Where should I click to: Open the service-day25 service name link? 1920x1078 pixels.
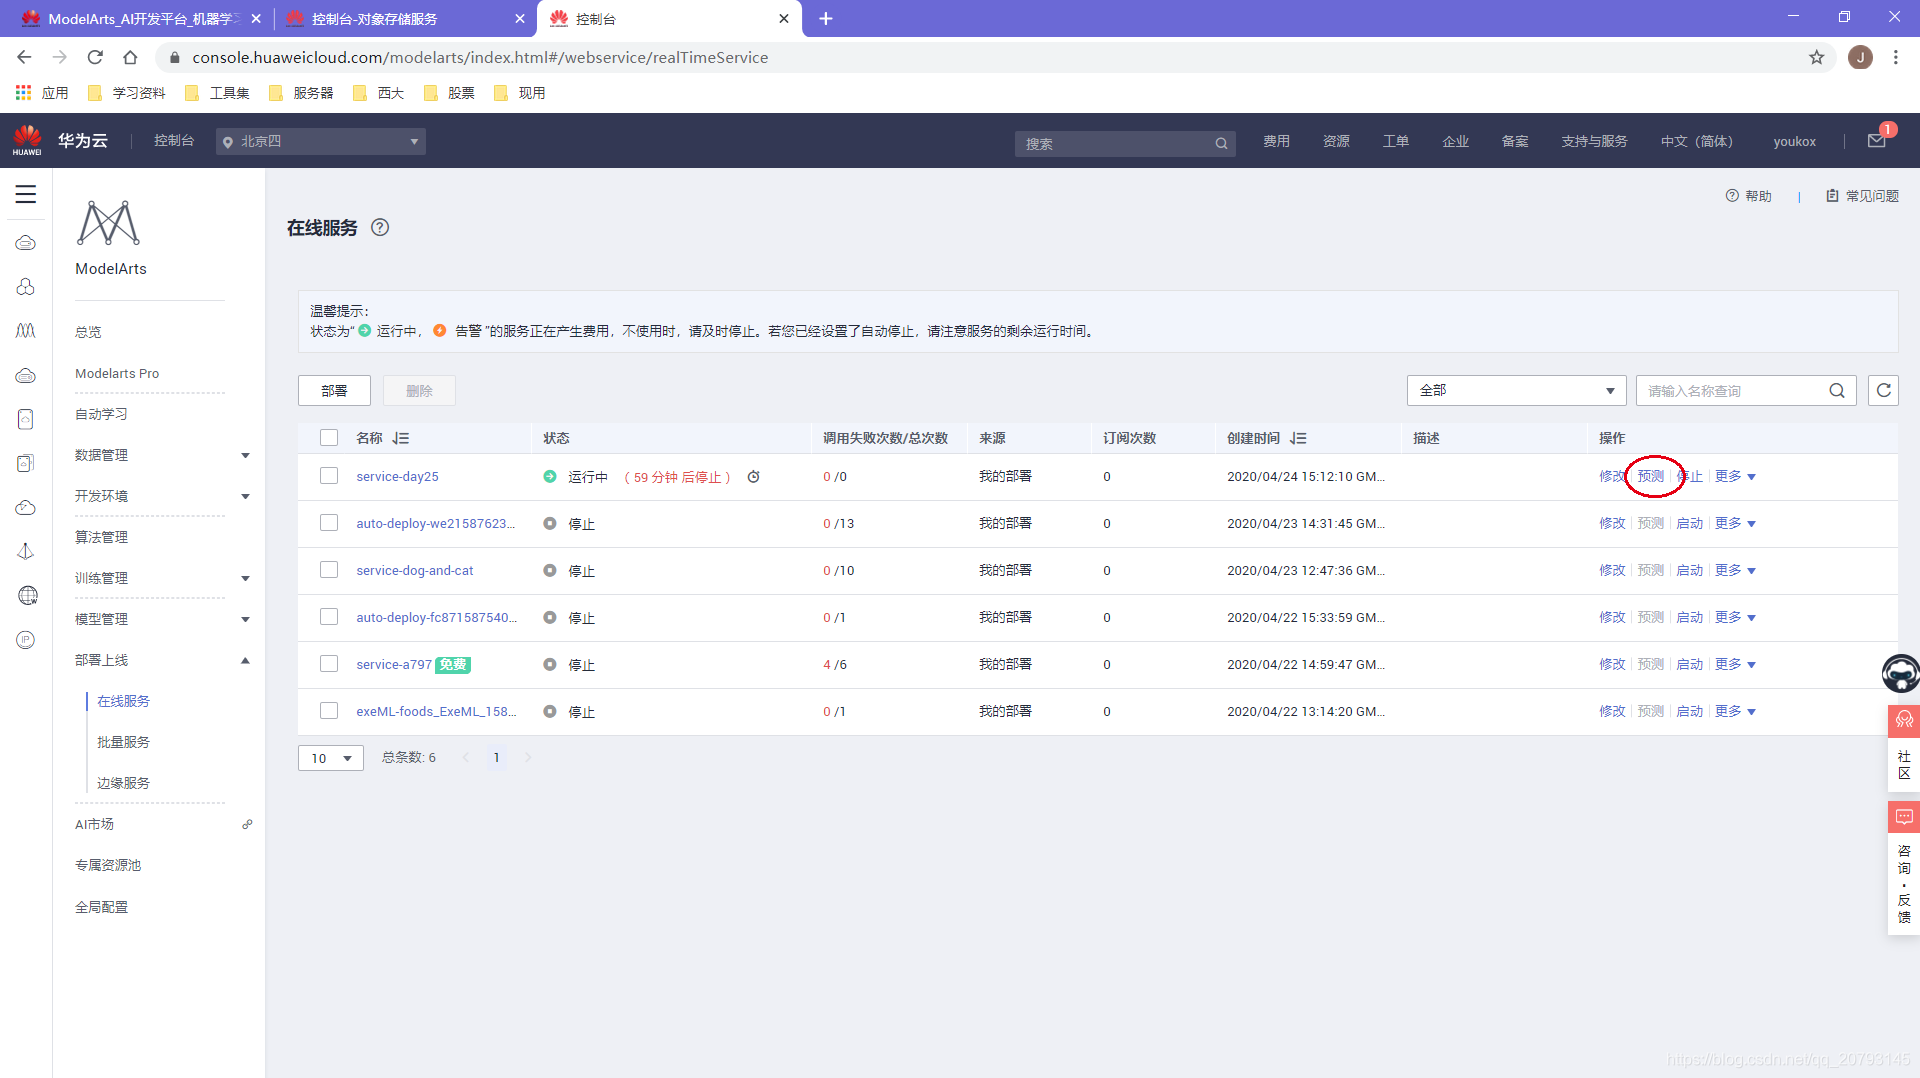tap(397, 476)
